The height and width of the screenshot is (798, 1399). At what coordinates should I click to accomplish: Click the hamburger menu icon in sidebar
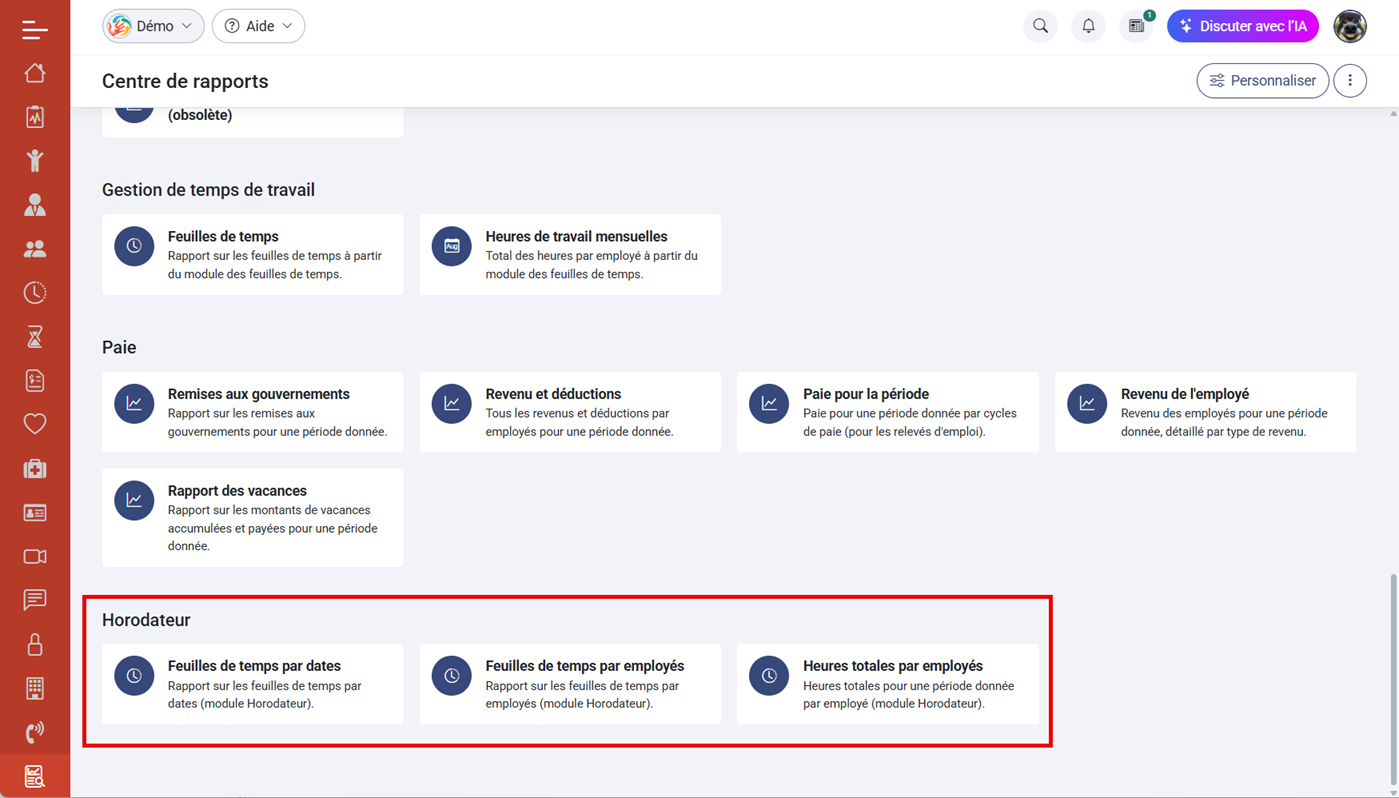pos(34,30)
